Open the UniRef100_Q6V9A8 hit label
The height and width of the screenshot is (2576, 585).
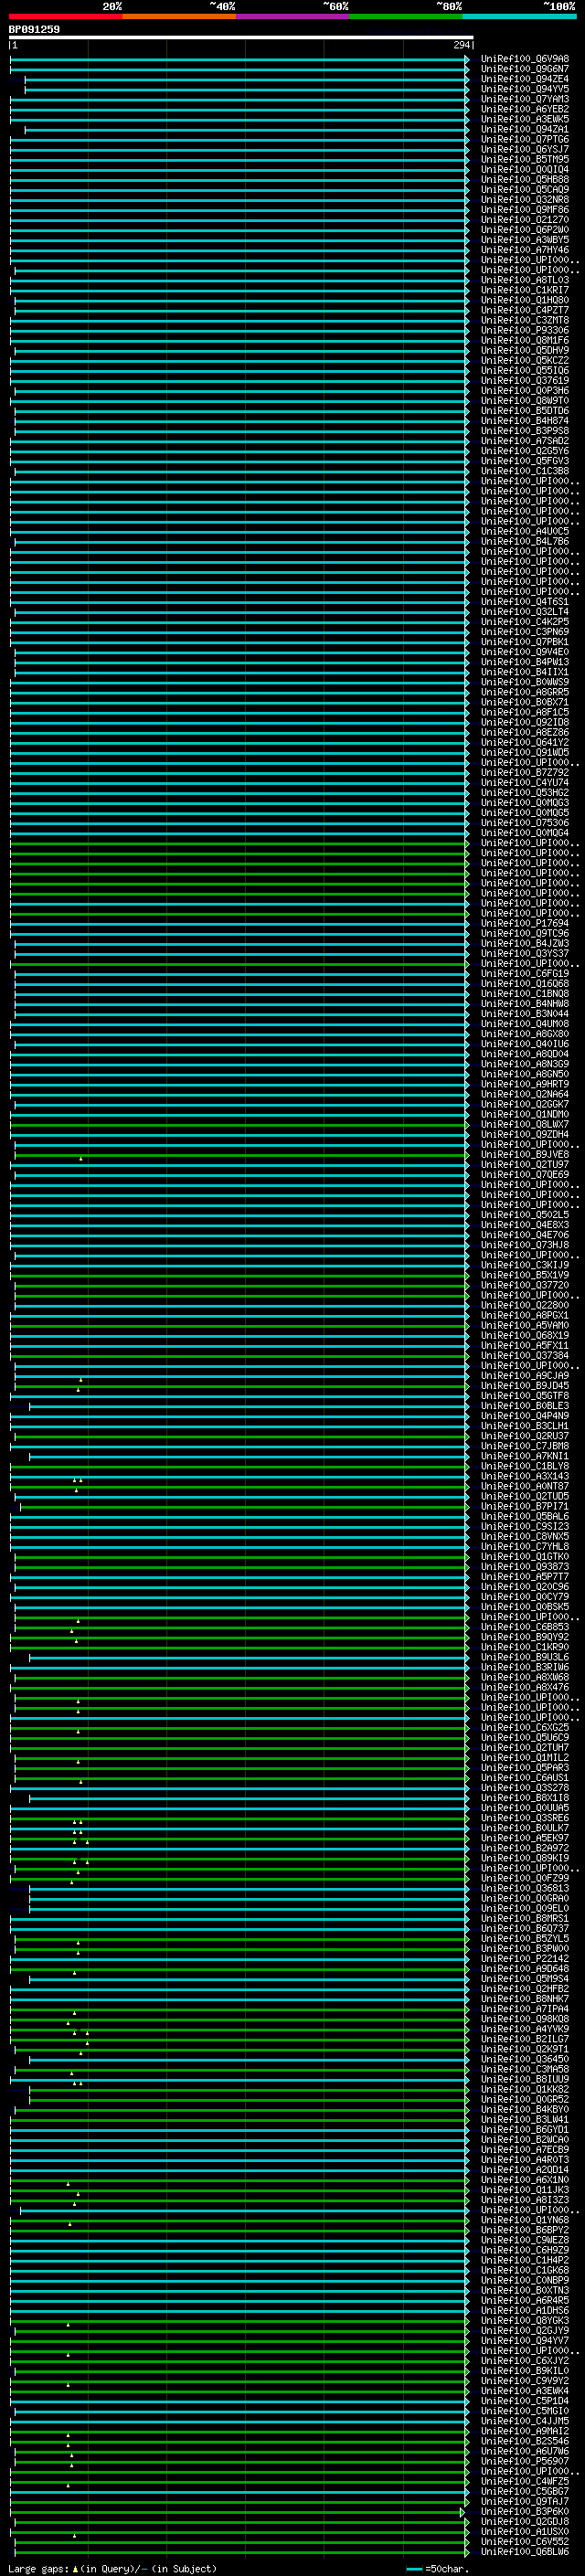pyautogui.click(x=524, y=59)
